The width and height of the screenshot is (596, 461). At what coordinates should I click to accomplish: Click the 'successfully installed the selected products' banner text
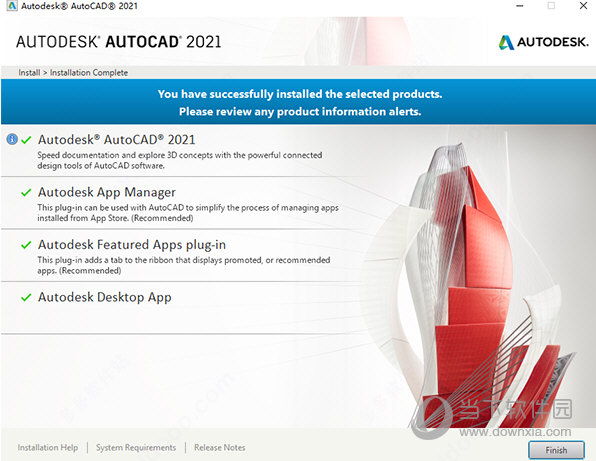300,94
